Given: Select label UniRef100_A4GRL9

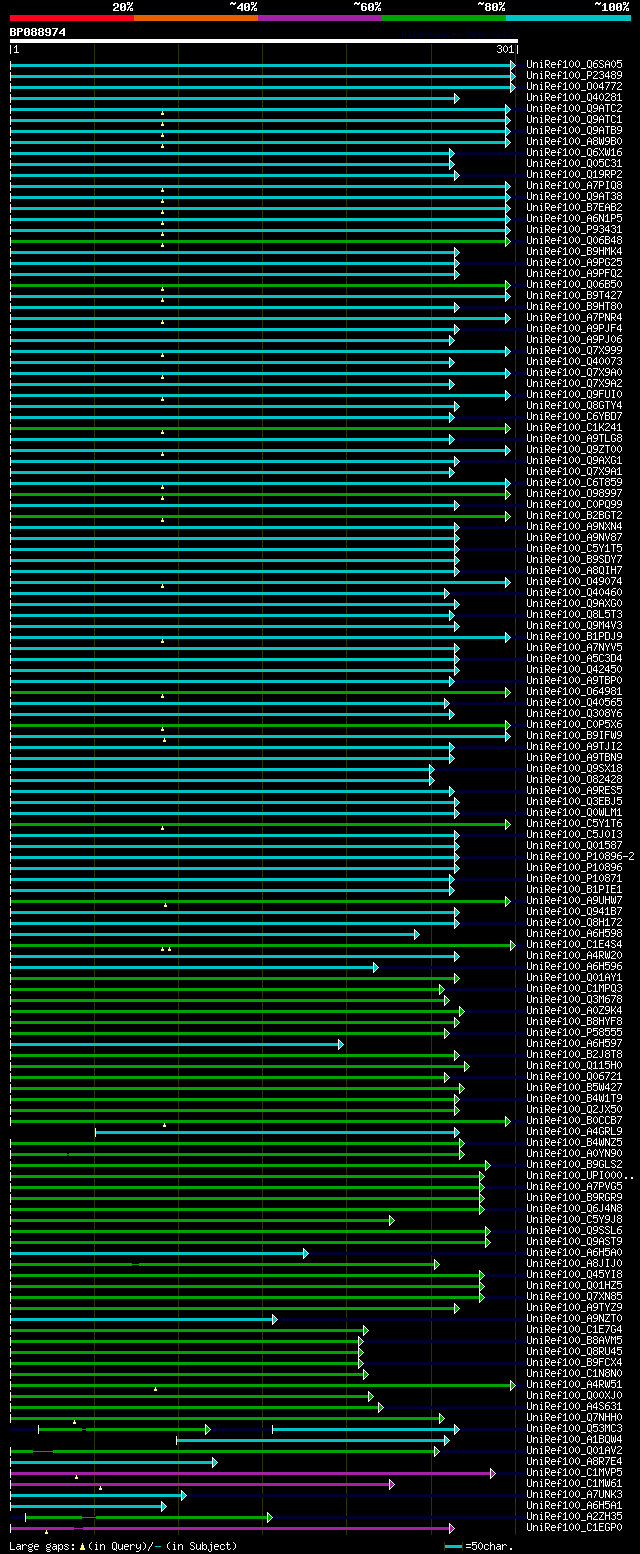Looking at the screenshot, I should pos(574,1131).
